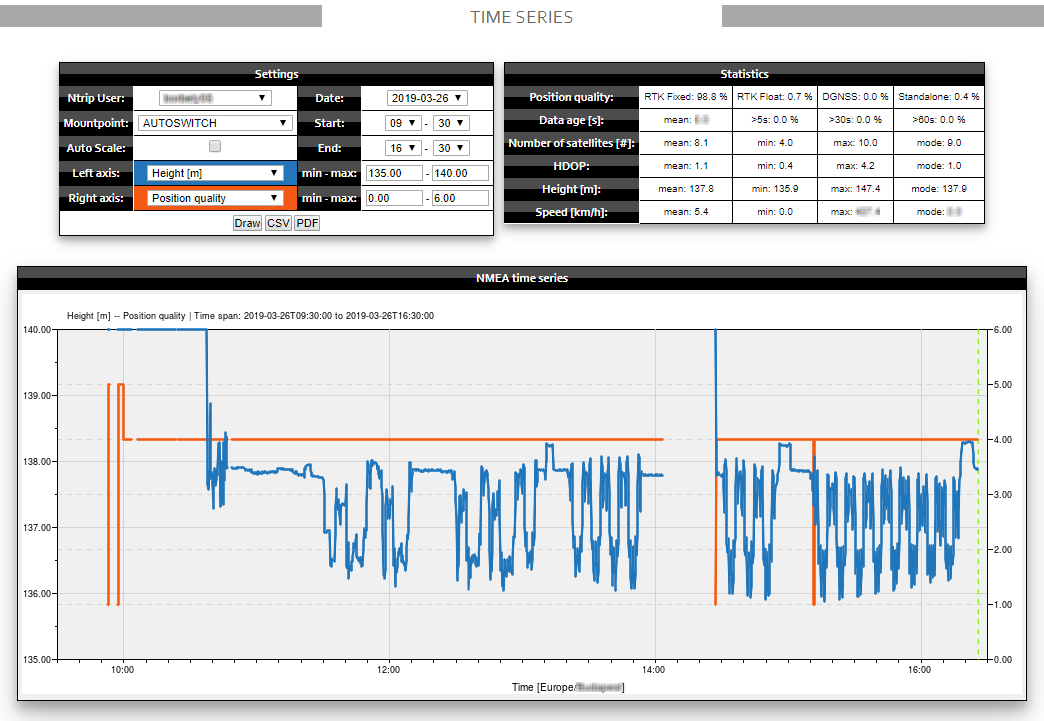Click the Standalone: 0.4 % cell
The height and width of the screenshot is (721, 1044).
[x=939, y=97]
